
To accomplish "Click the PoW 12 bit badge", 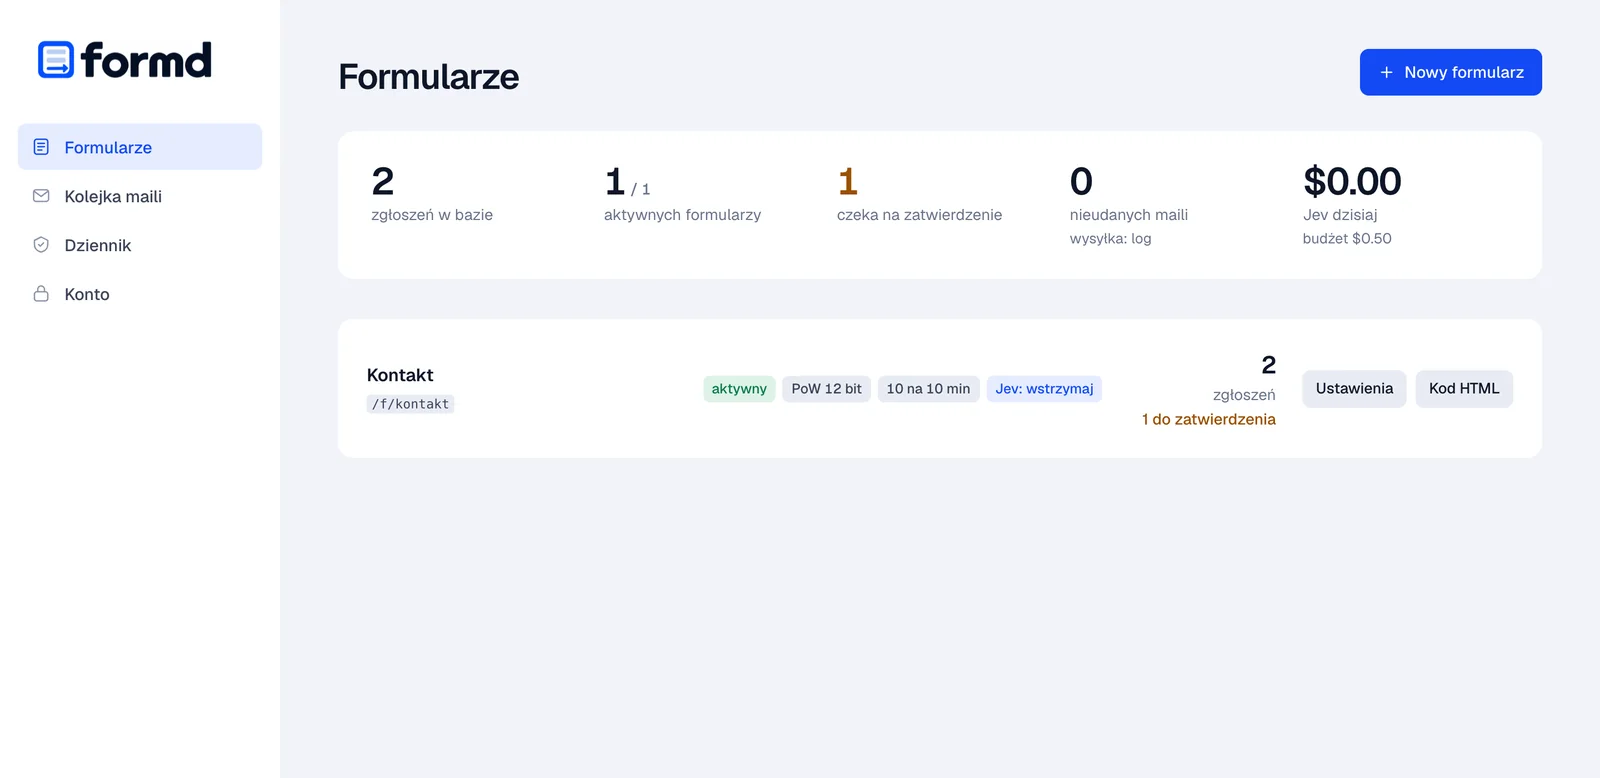I will [826, 389].
